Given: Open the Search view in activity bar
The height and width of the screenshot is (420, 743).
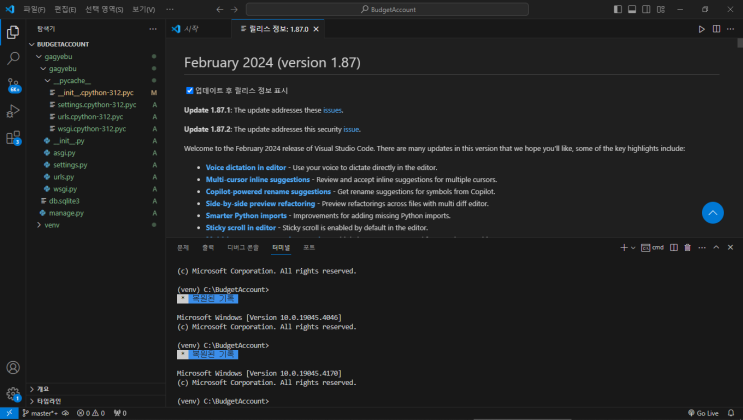Looking at the screenshot, I should tap(13, 58).
